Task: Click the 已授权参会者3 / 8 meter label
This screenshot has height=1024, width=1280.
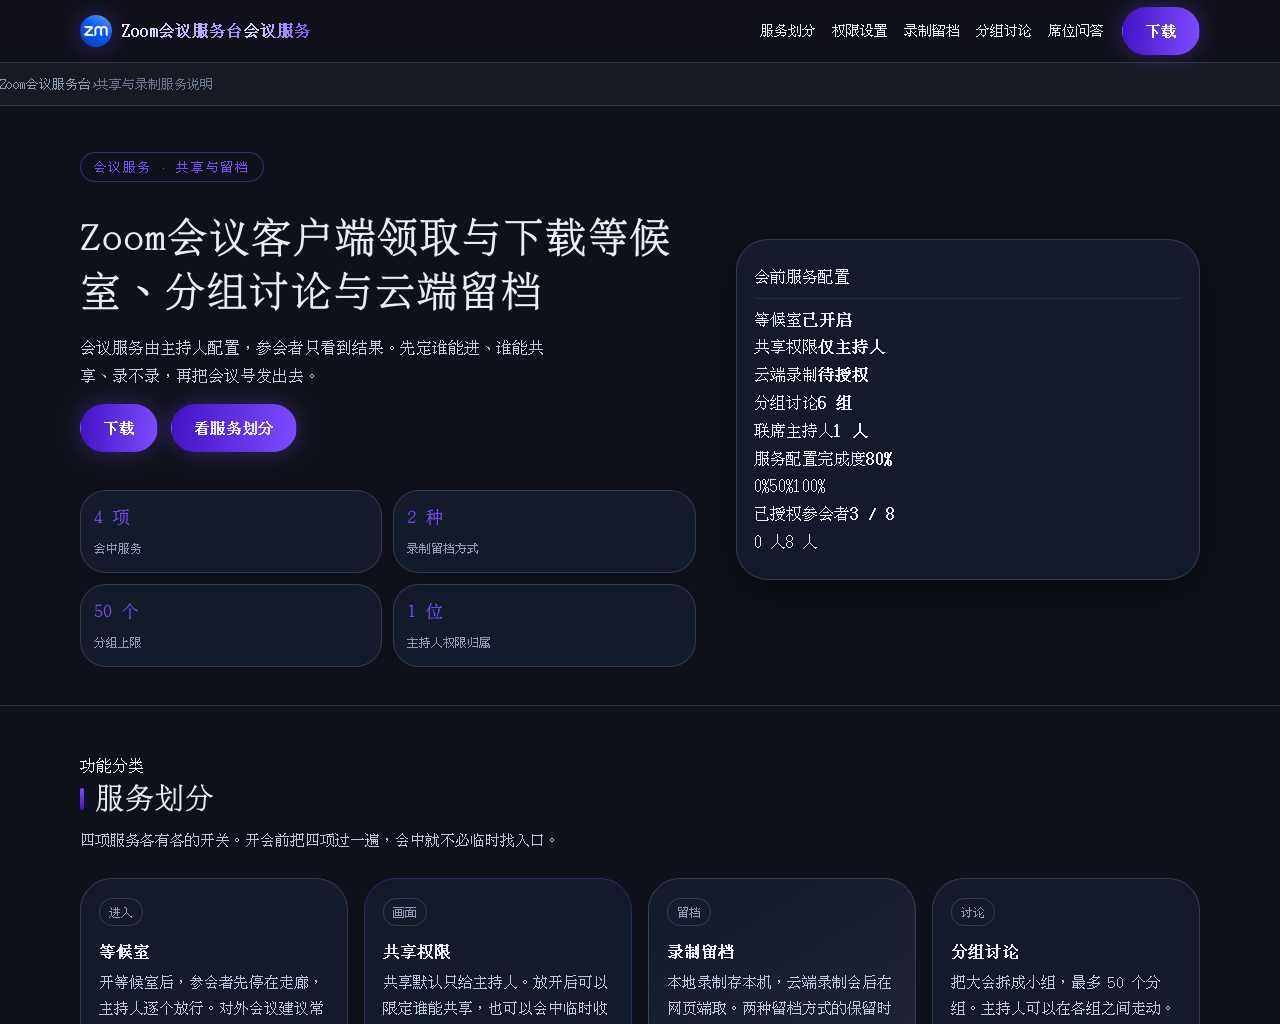Action: [x=825, y=514]
